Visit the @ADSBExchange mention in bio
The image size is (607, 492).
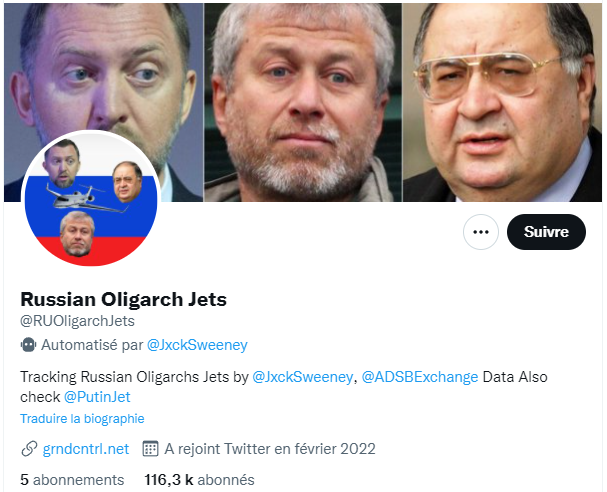(x=420, y=377)
